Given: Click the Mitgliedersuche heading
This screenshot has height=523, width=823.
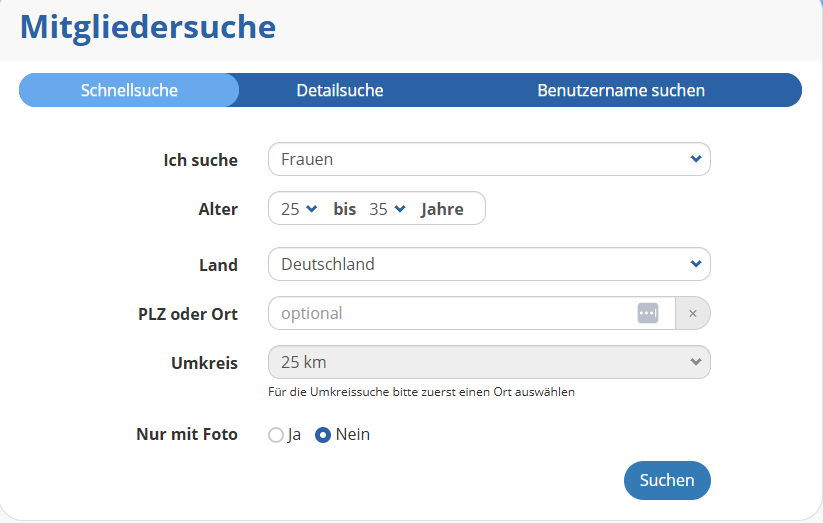Looking at the screenshot, I should click(x=148, y=27).
